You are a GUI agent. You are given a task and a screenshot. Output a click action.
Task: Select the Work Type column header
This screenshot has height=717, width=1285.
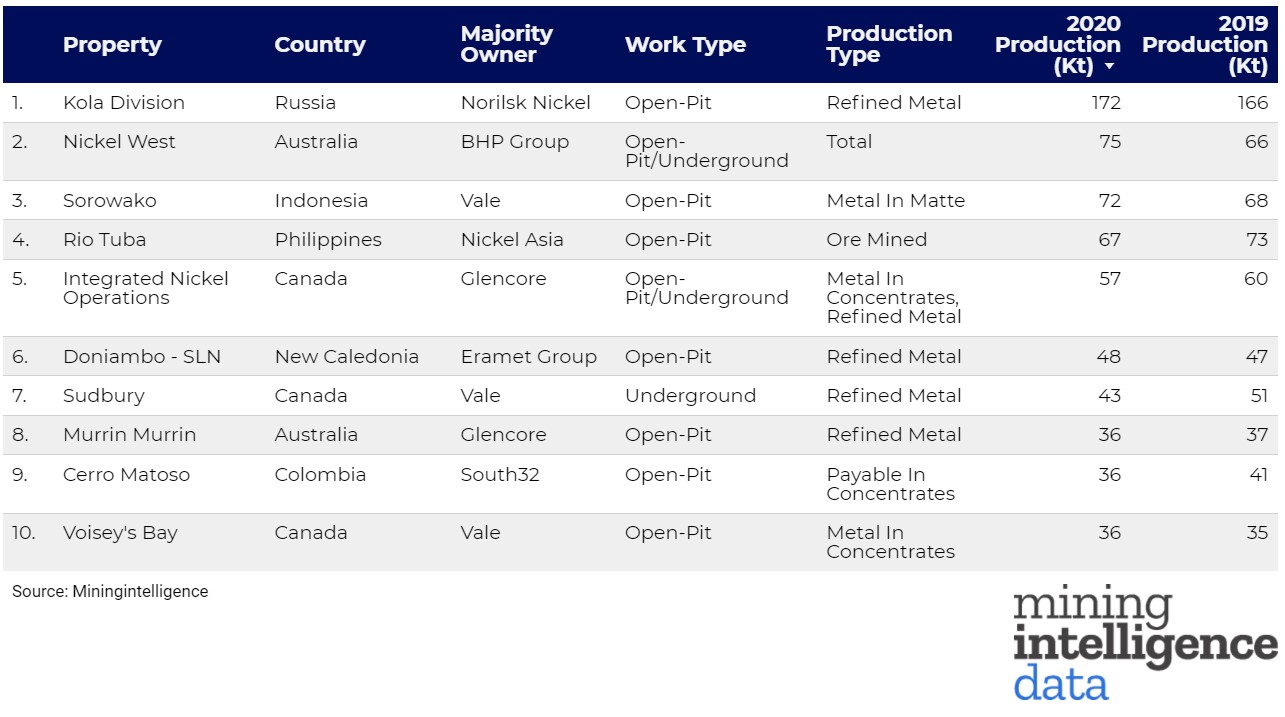coord(685,45)
